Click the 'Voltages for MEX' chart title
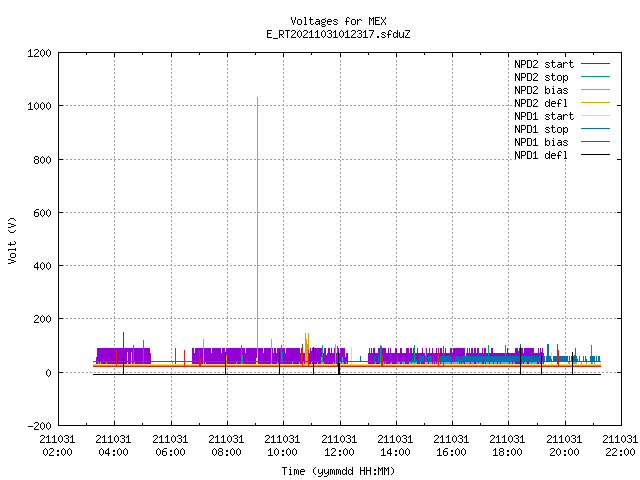Viewport: 640px width, 480px height. [338, 21]
